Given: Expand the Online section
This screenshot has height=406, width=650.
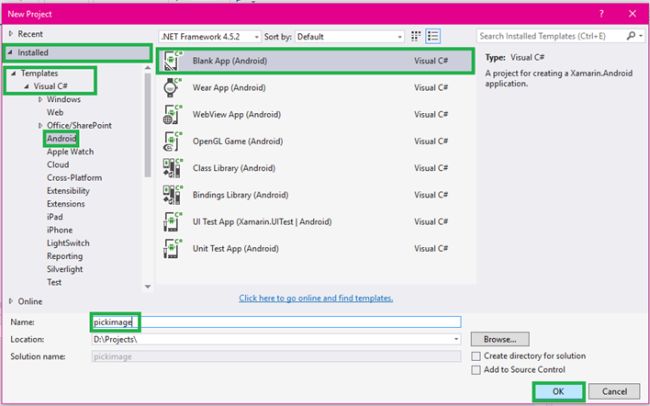Looking at the screenshot, I should pyautogui.click(x=11, y=301).
